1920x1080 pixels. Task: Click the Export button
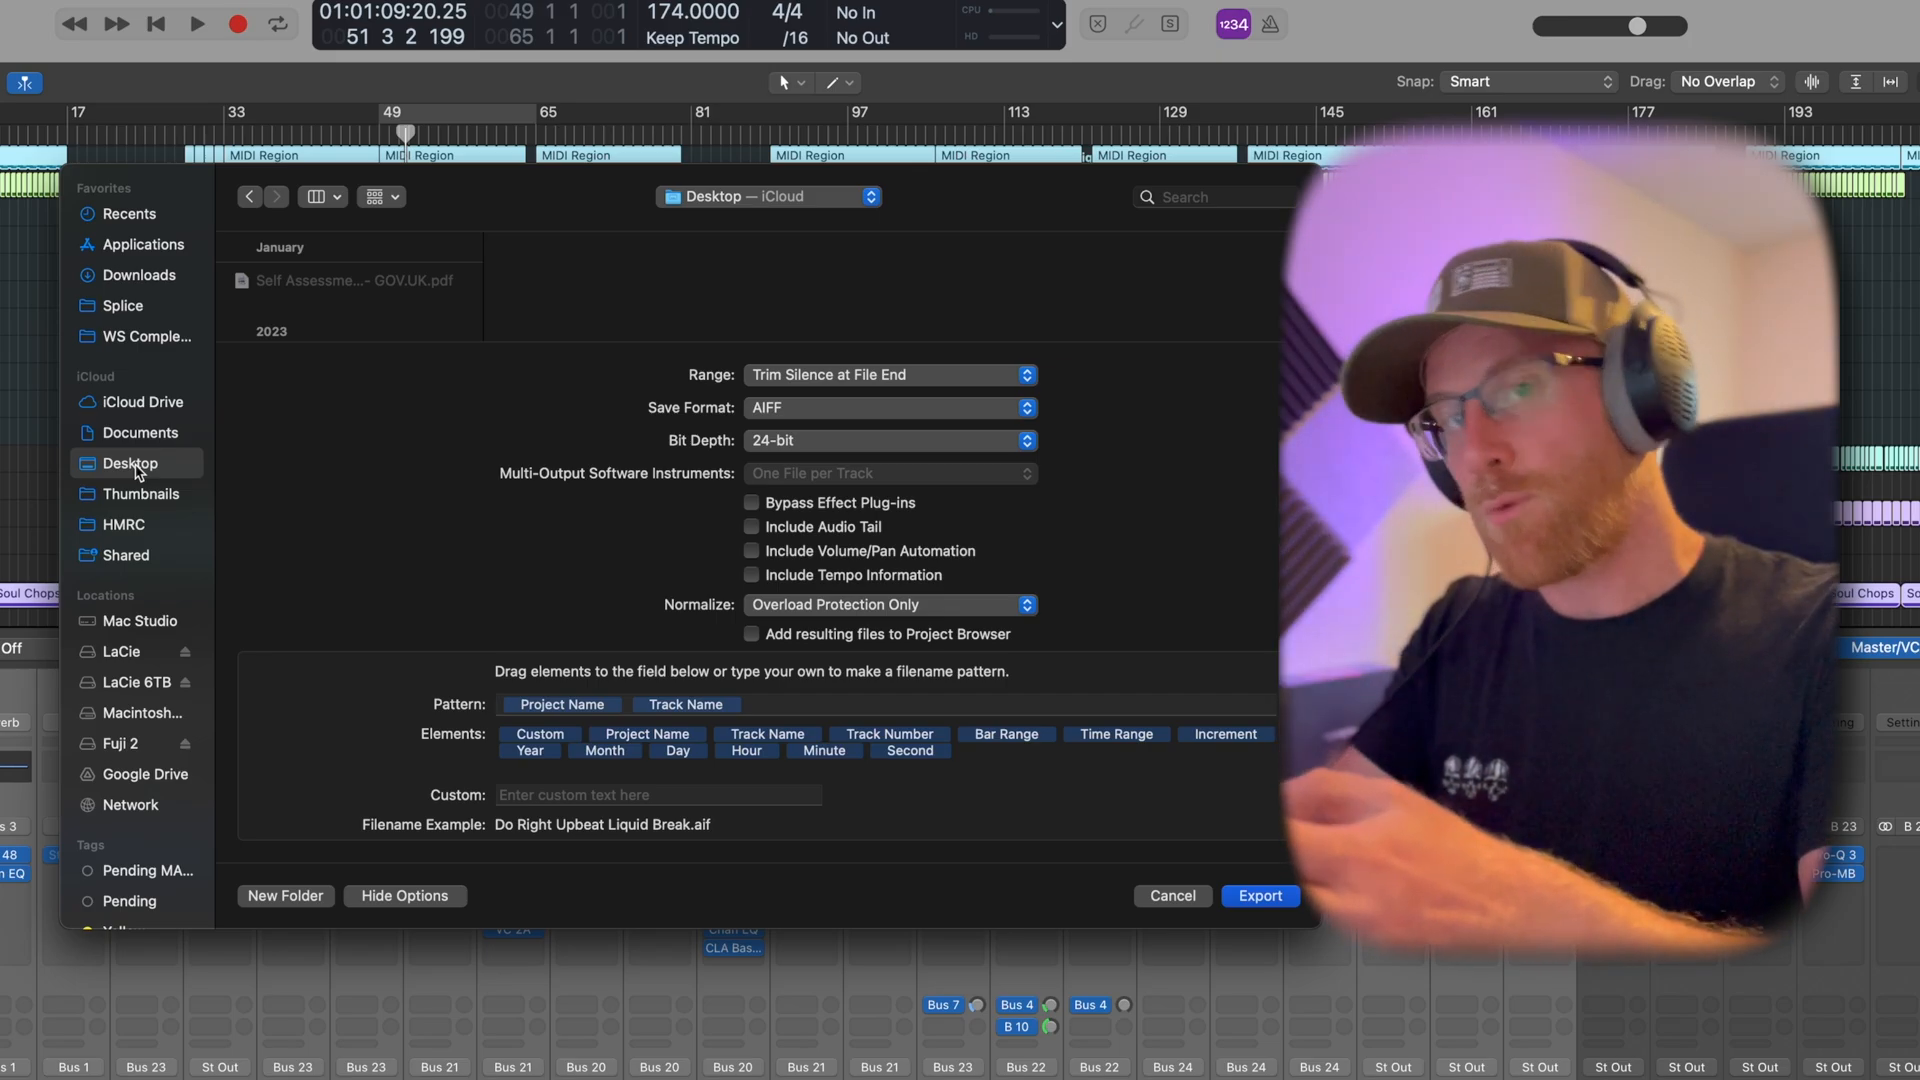(x=1260, y=896)
